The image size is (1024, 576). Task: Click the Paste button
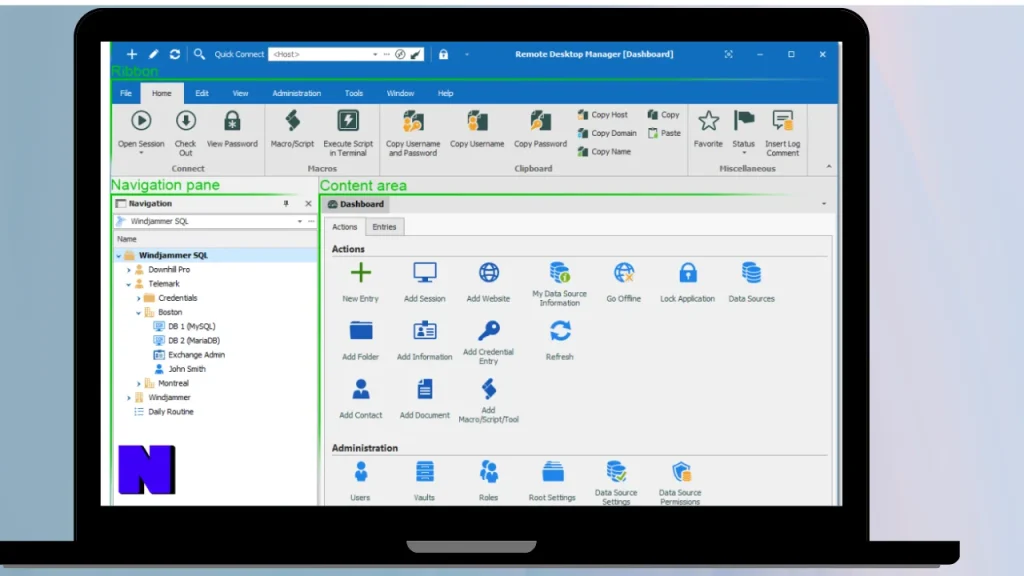point(664,133)
